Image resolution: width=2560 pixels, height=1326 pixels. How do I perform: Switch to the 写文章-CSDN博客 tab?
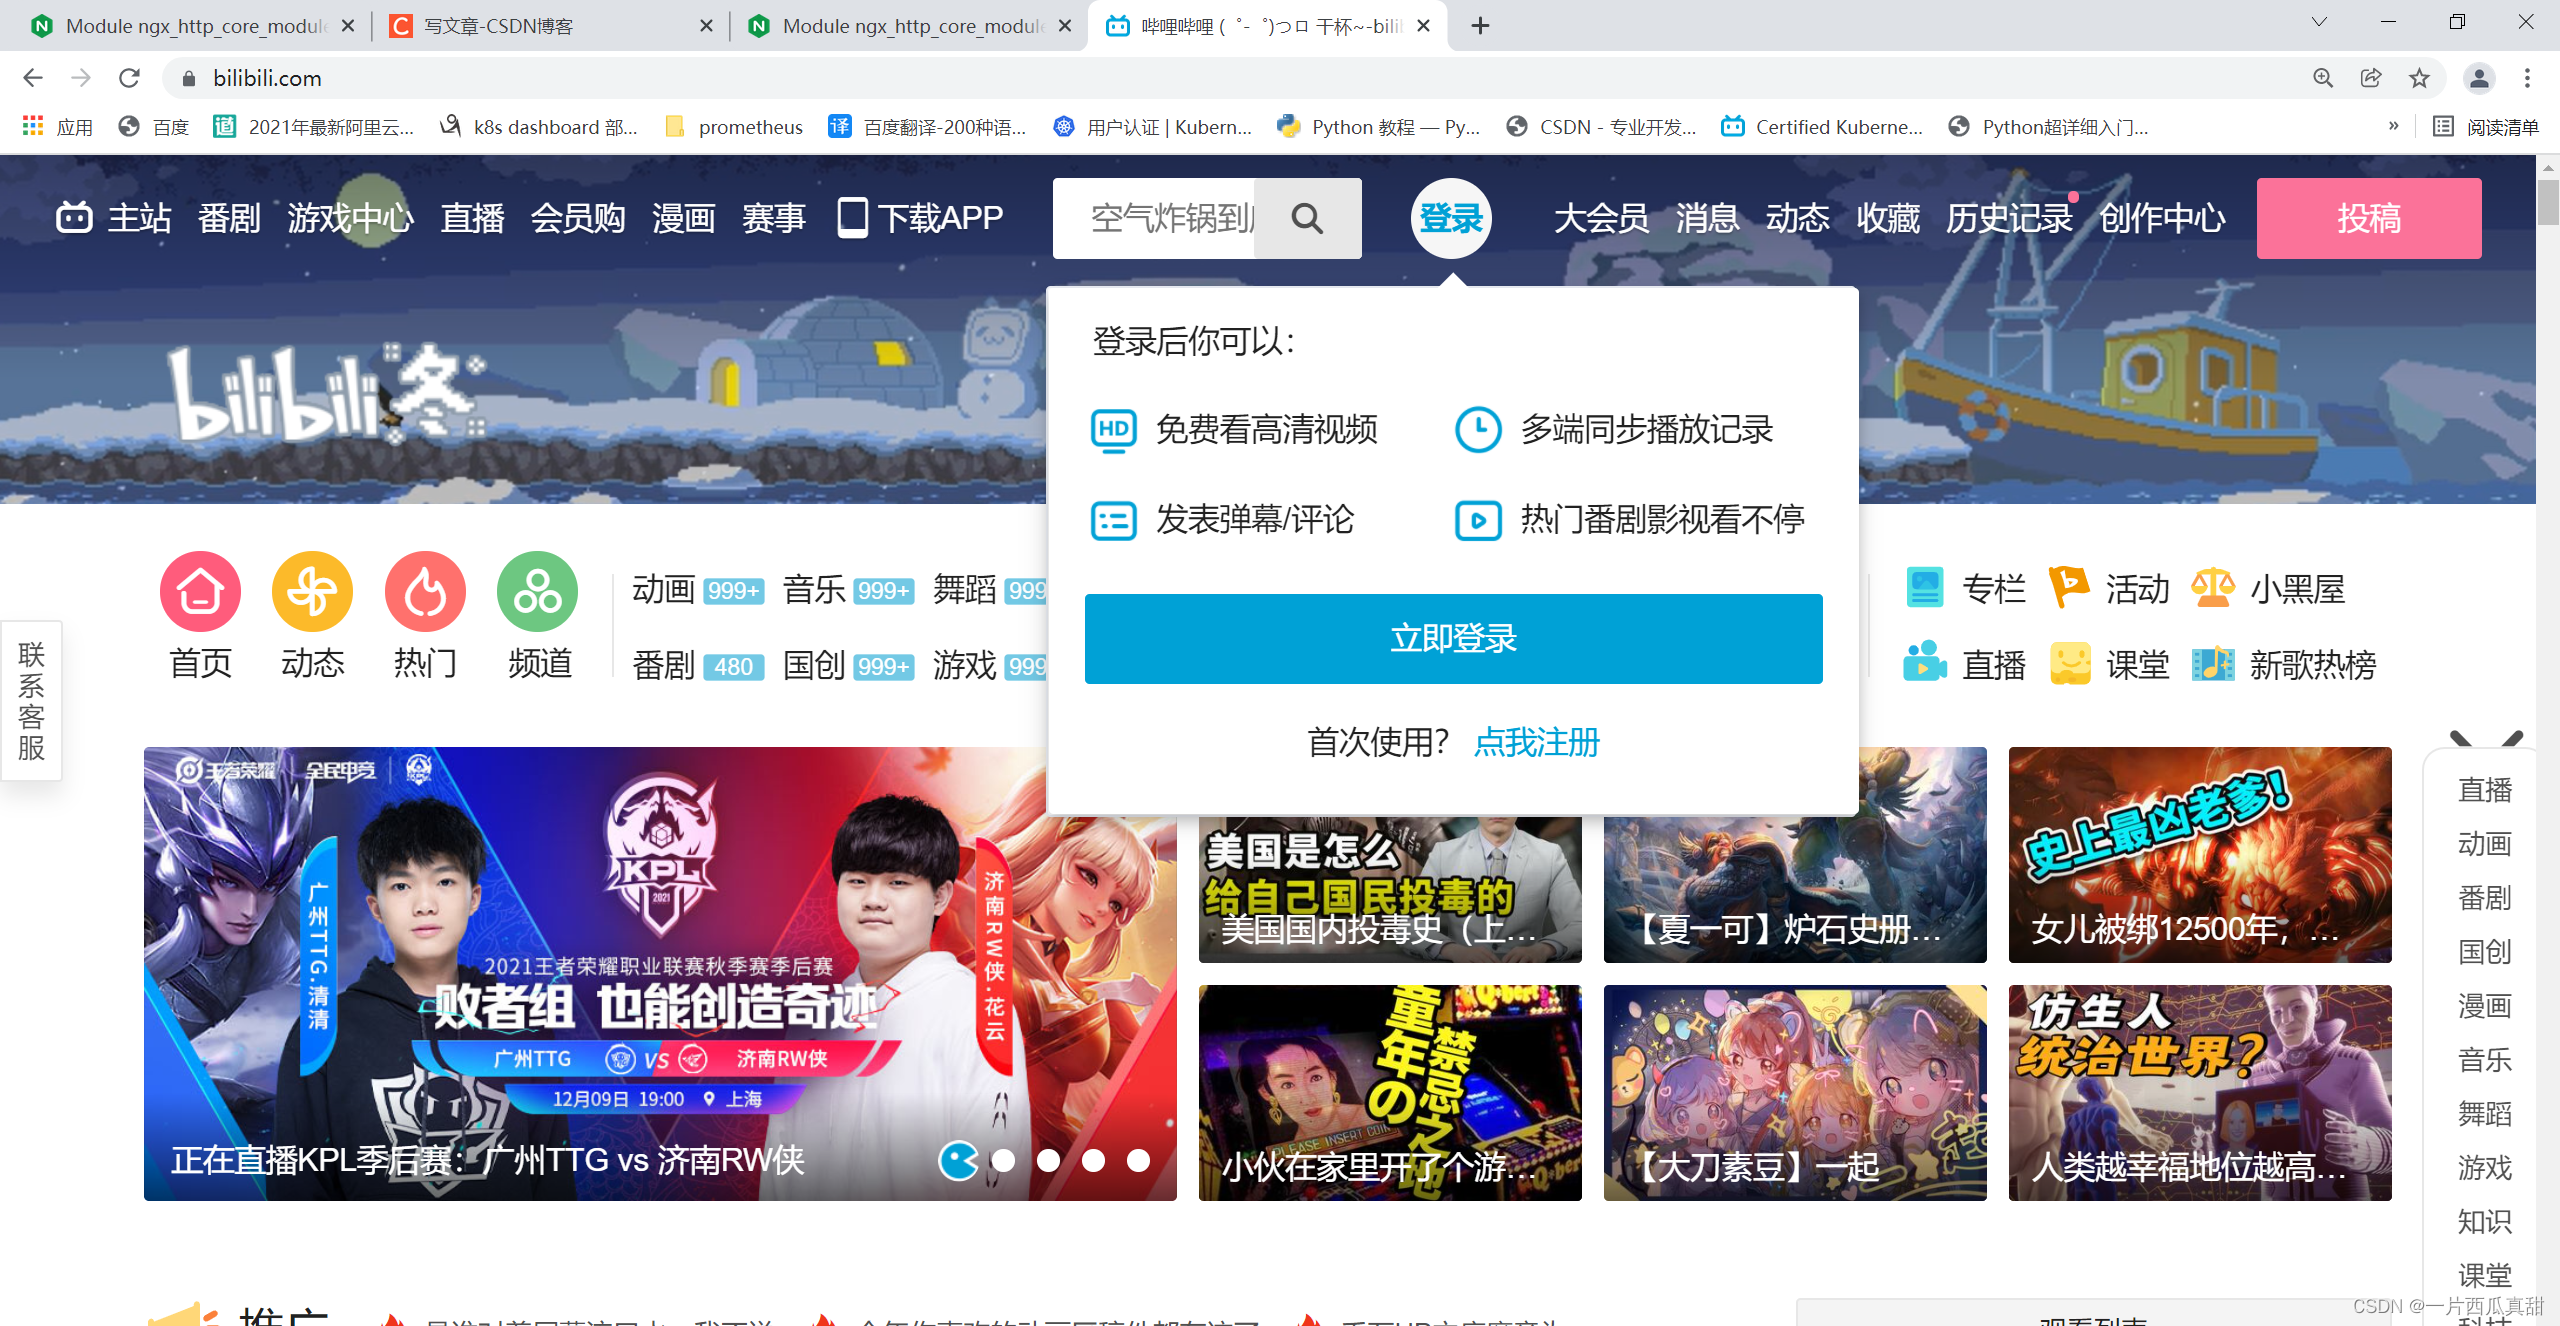[x=550, y=26]
